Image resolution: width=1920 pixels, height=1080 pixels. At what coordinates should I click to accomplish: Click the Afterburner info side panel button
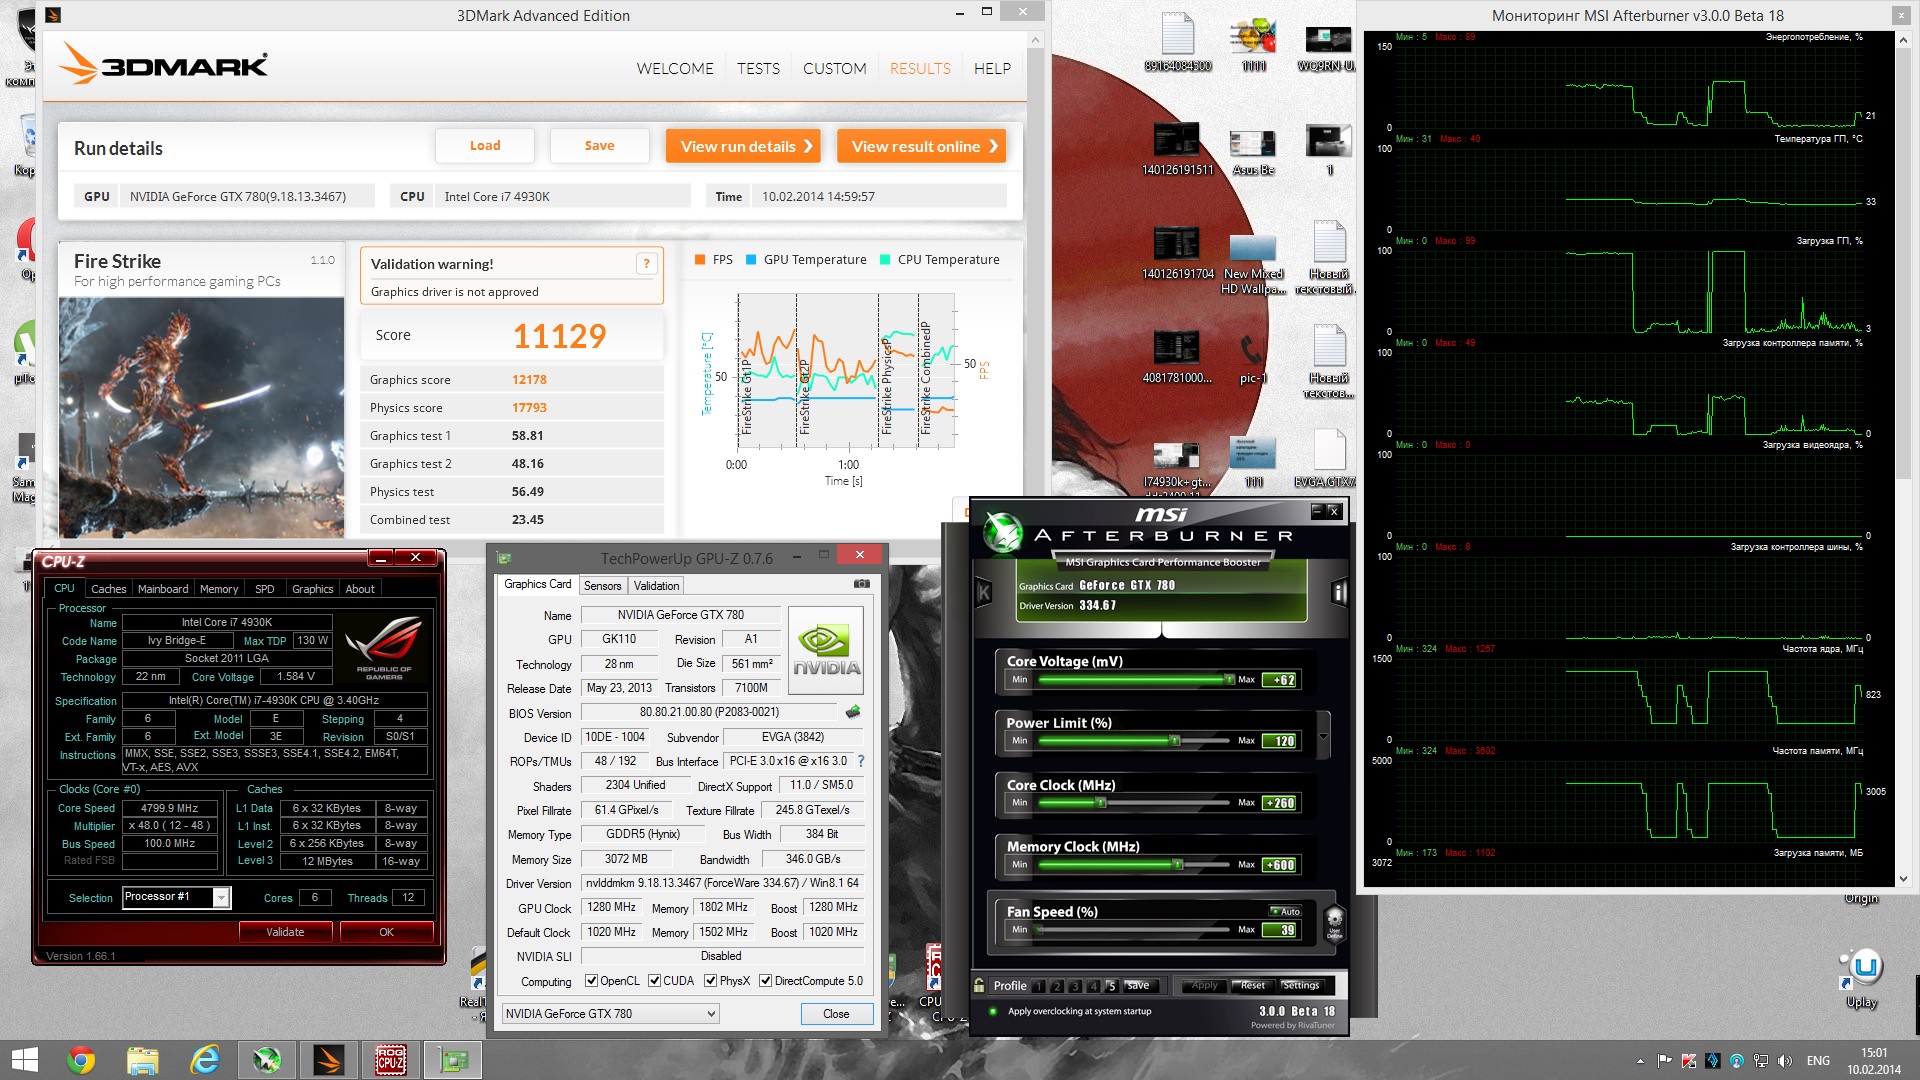(1339, 593)
